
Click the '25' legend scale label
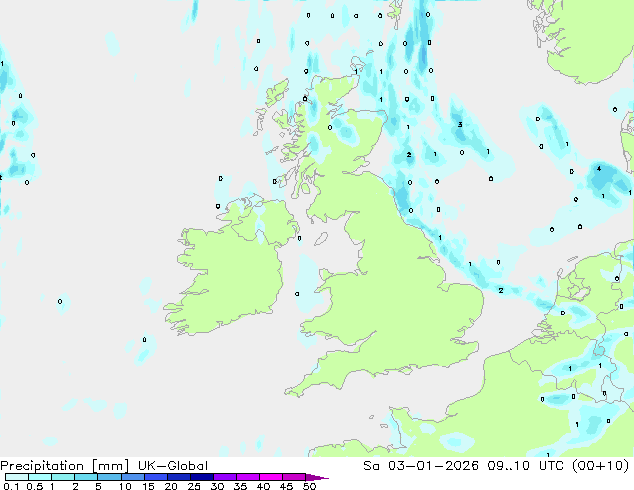194,486
